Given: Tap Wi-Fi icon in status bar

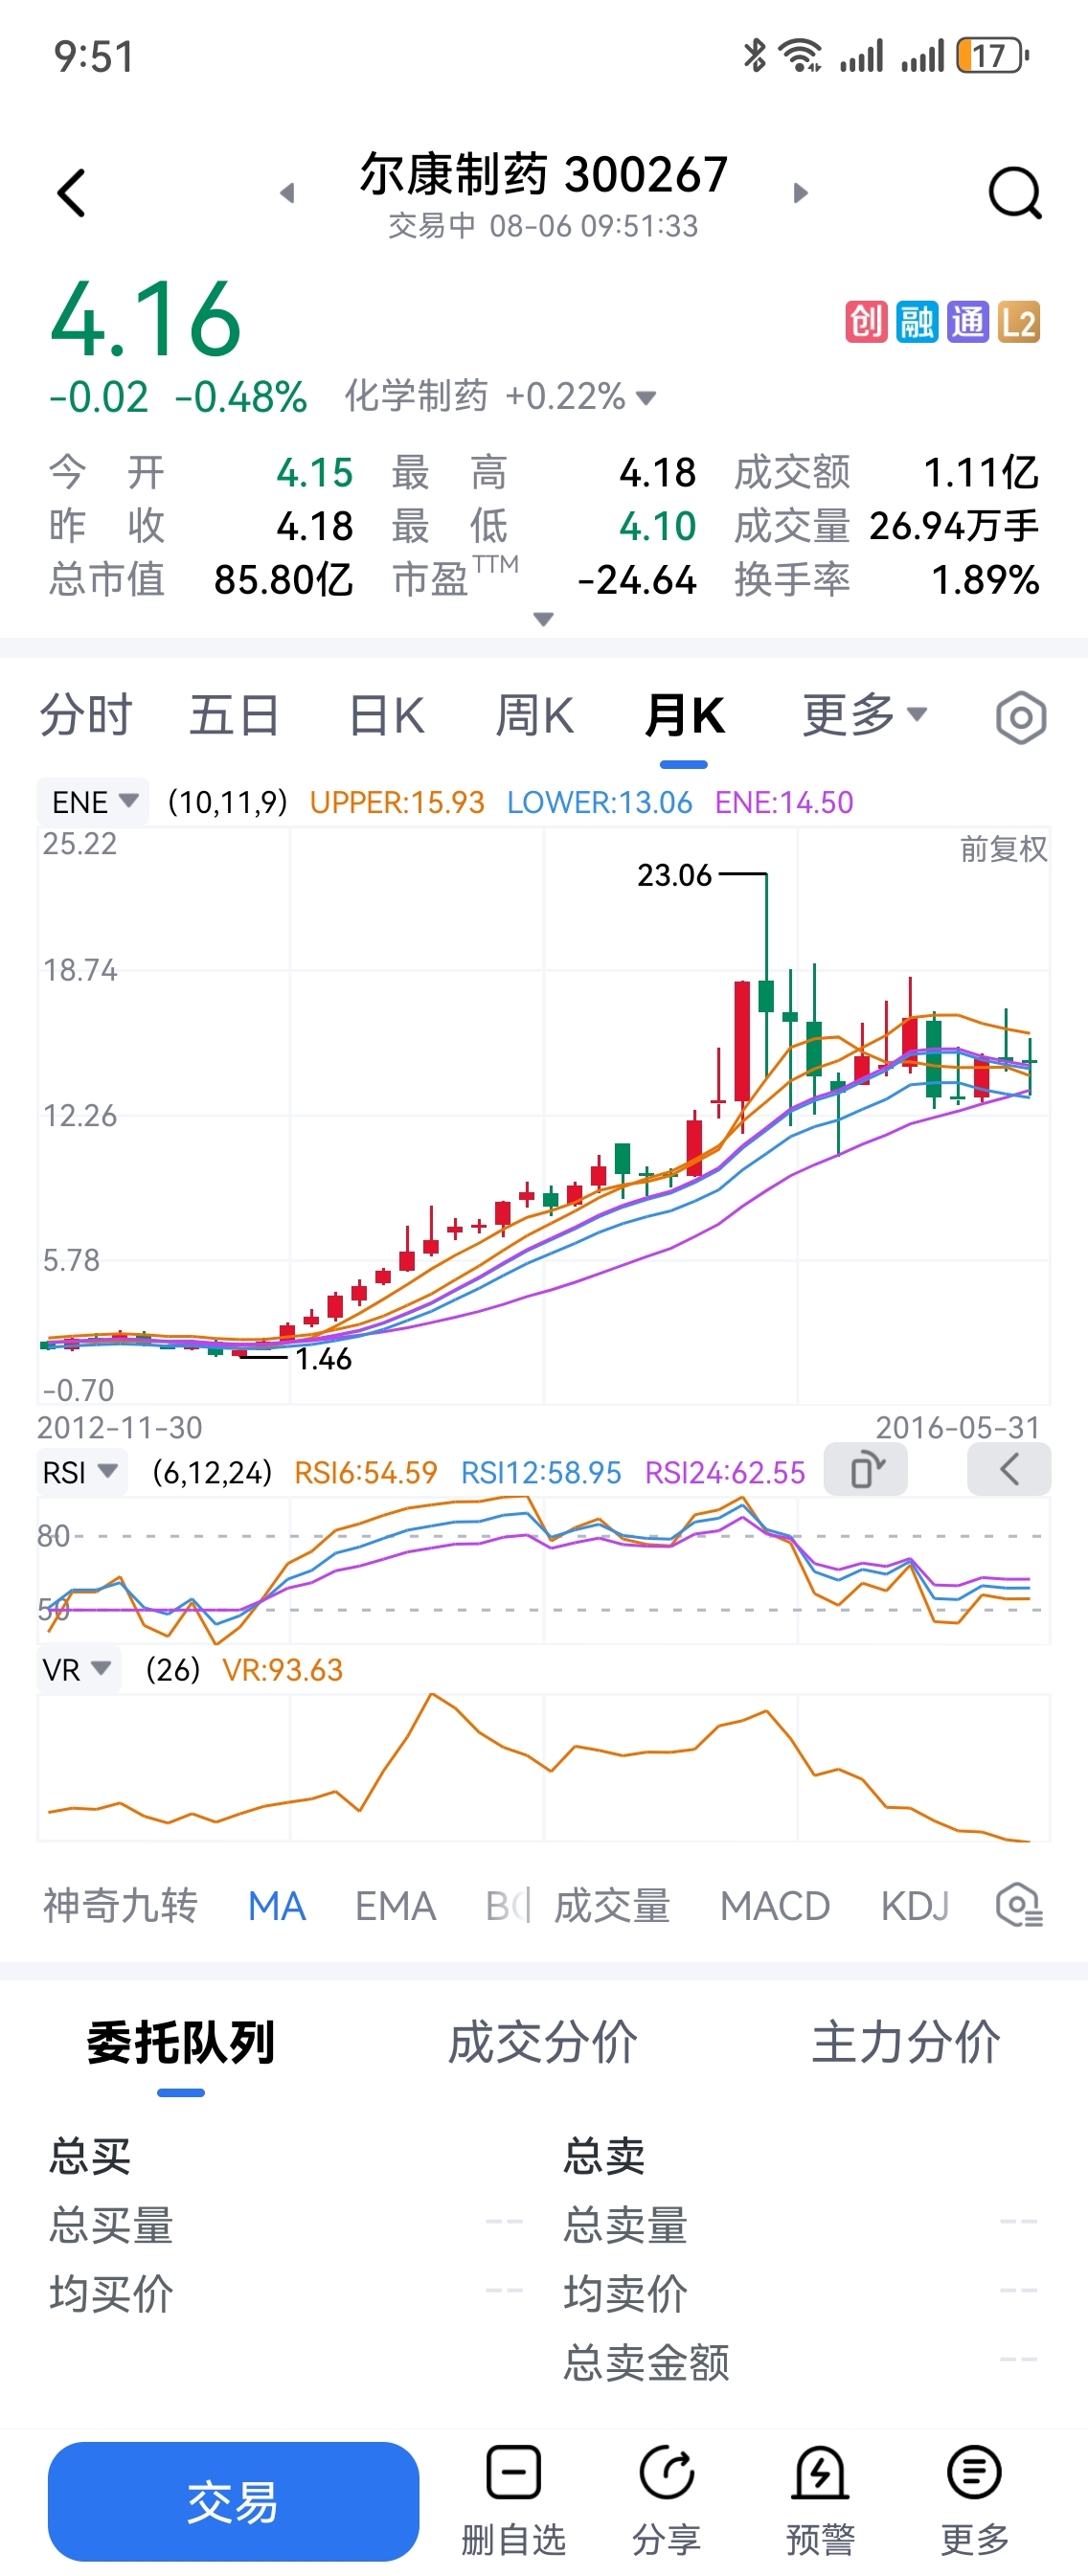Looking at the screenshot, I should coord(801,56).
